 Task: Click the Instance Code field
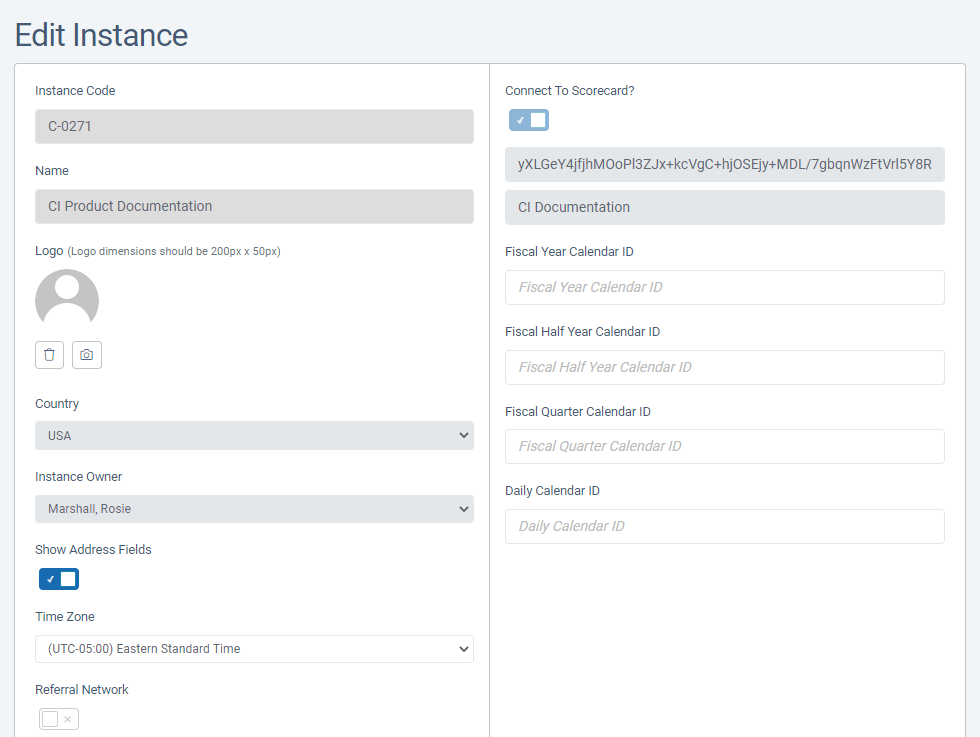pos(254,127)
